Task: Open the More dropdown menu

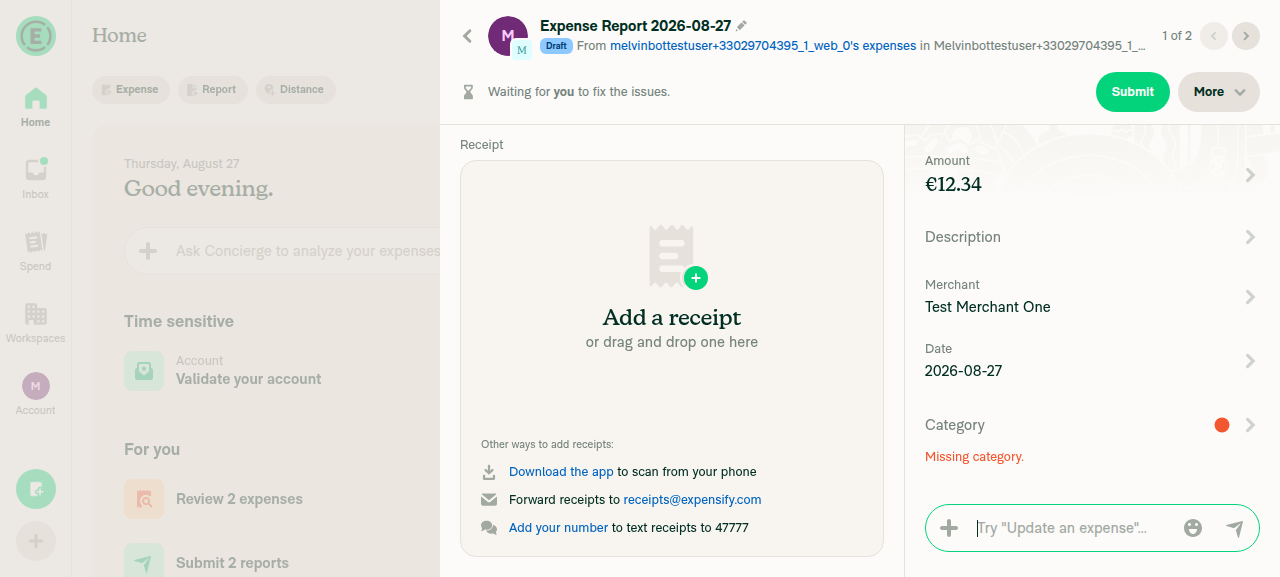Action: [x=1219, y=92]
